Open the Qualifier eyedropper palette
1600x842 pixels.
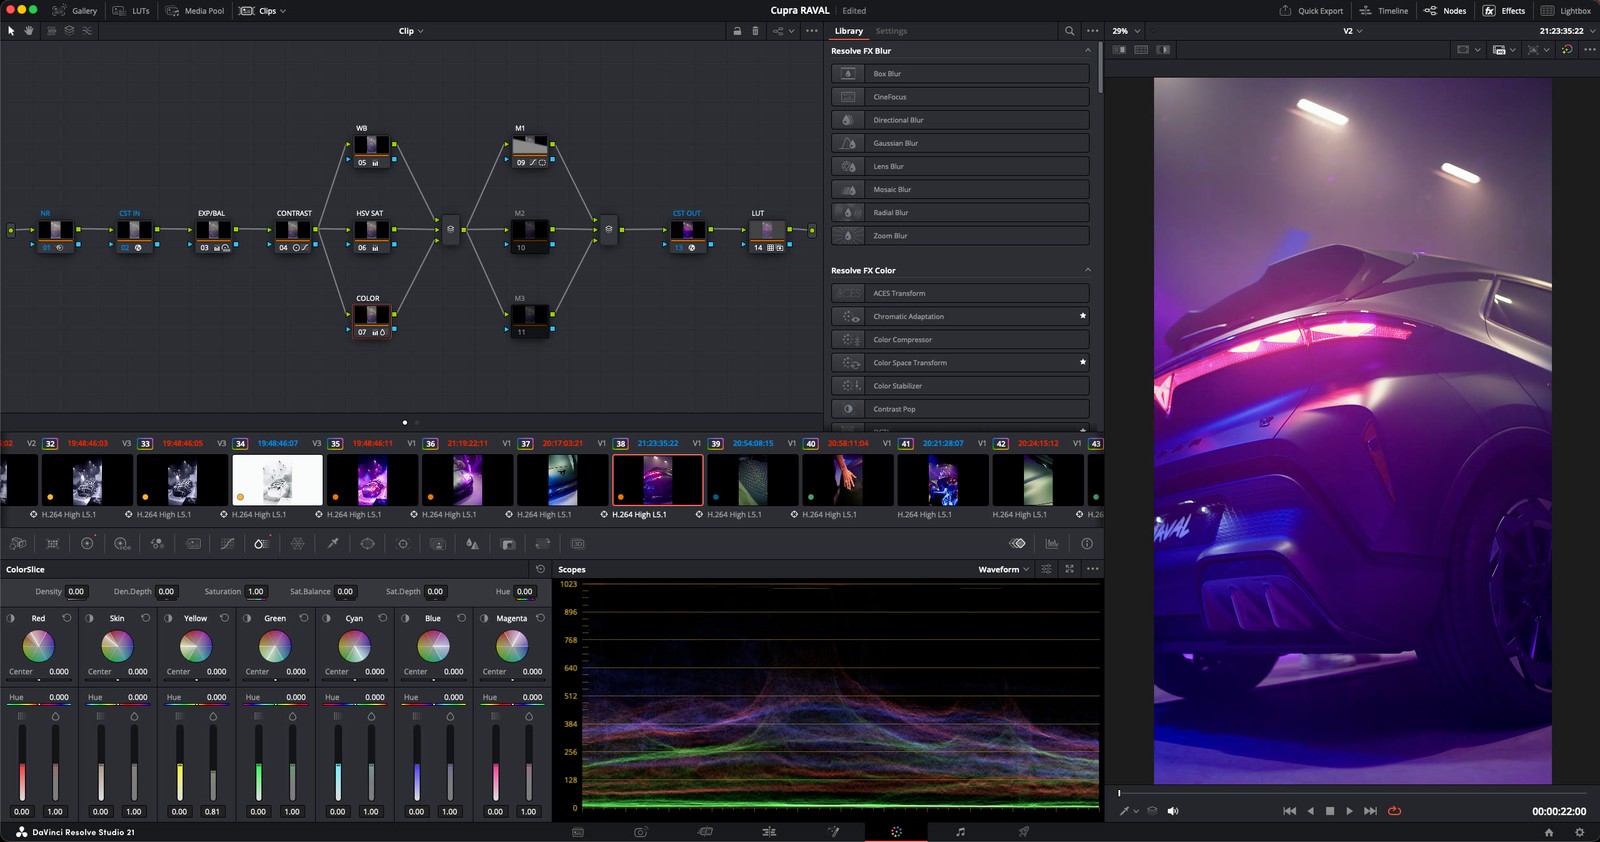point(332,543)
